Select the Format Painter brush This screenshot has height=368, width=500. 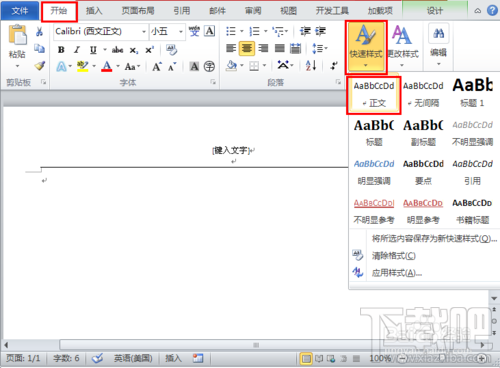click(x=39, y=66)
